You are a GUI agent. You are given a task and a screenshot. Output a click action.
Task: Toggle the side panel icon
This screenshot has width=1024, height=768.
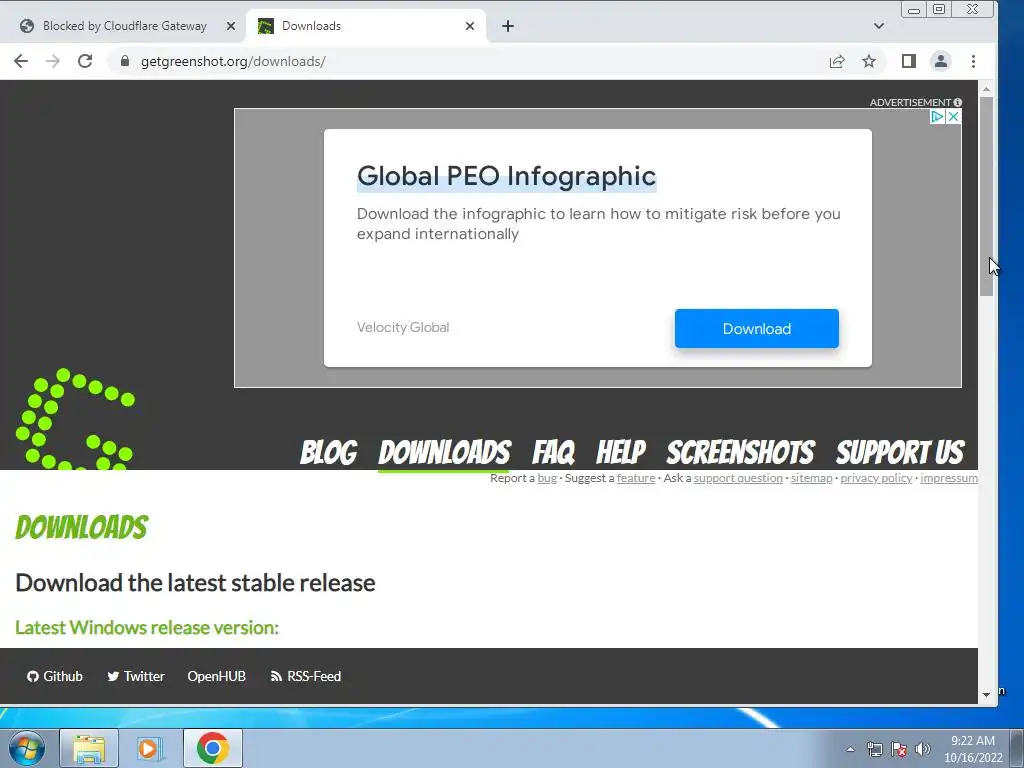(x=908, y=61)
